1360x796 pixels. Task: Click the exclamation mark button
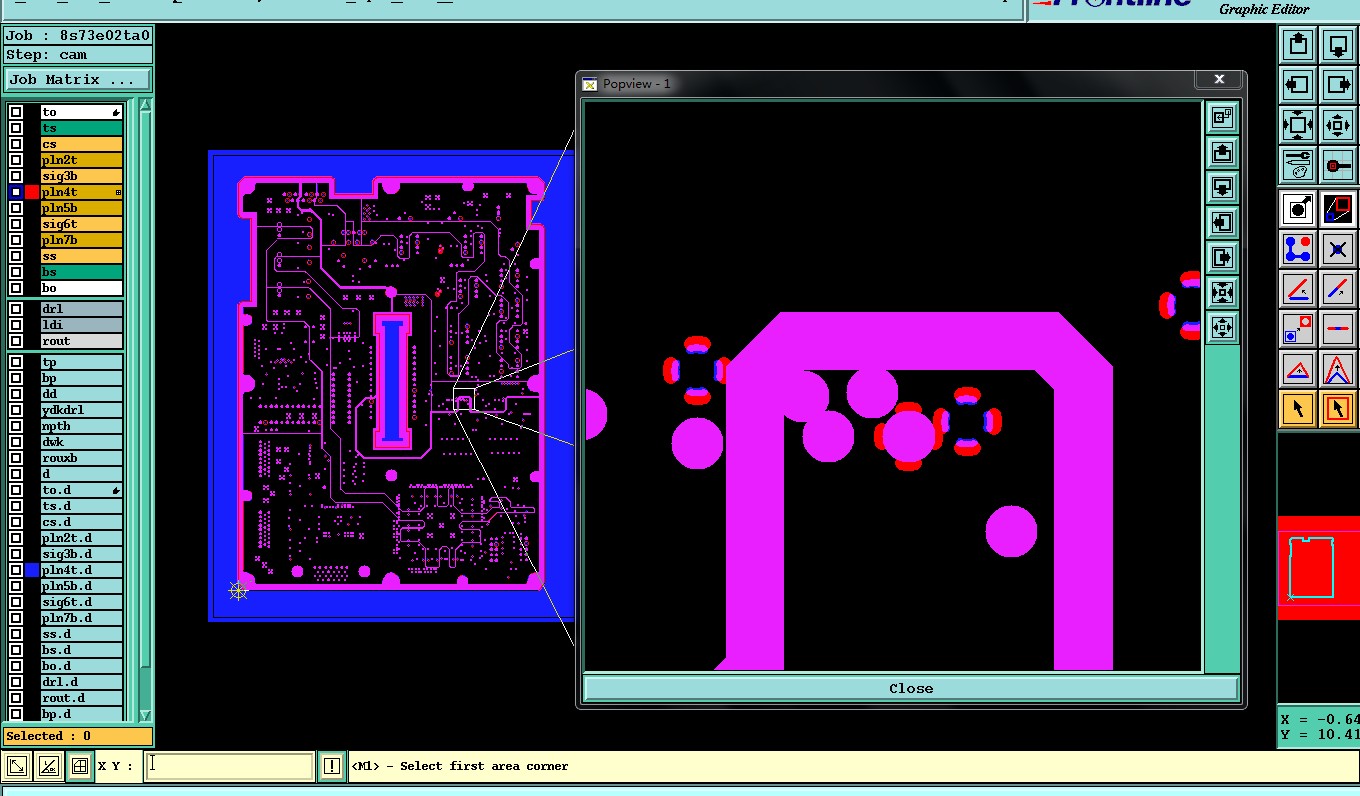(332, 767)
